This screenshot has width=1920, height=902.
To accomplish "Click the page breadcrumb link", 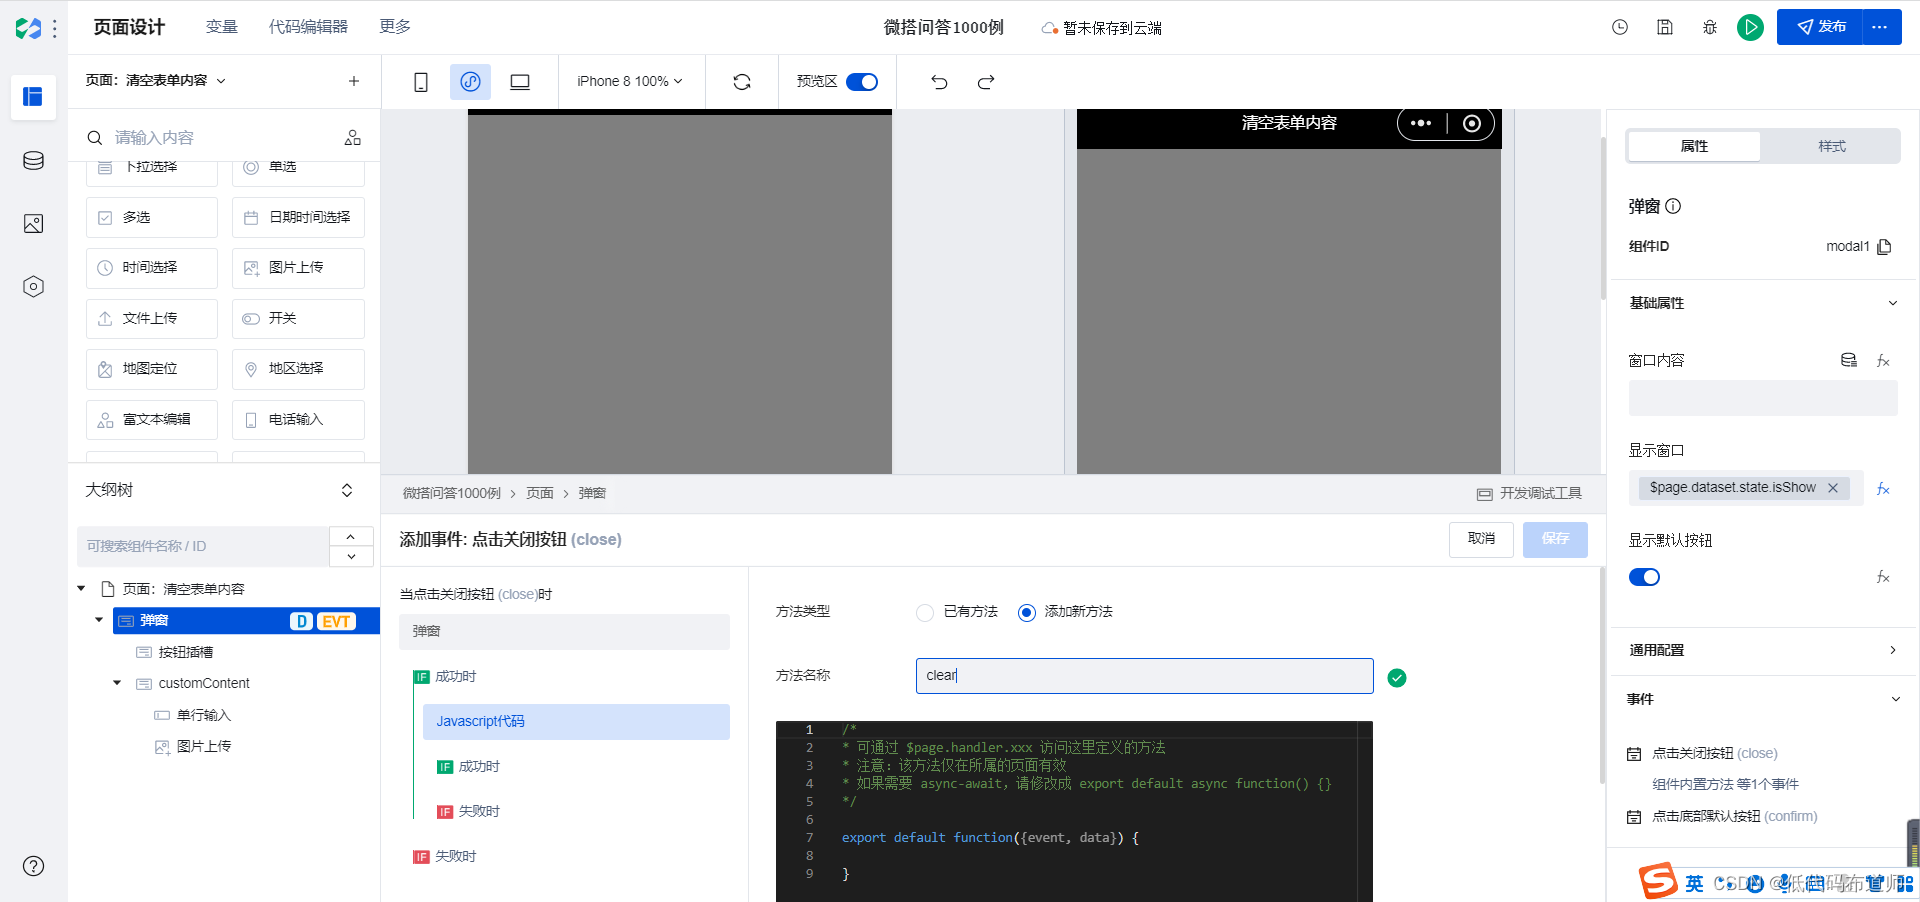I will [x=540, y=494].
